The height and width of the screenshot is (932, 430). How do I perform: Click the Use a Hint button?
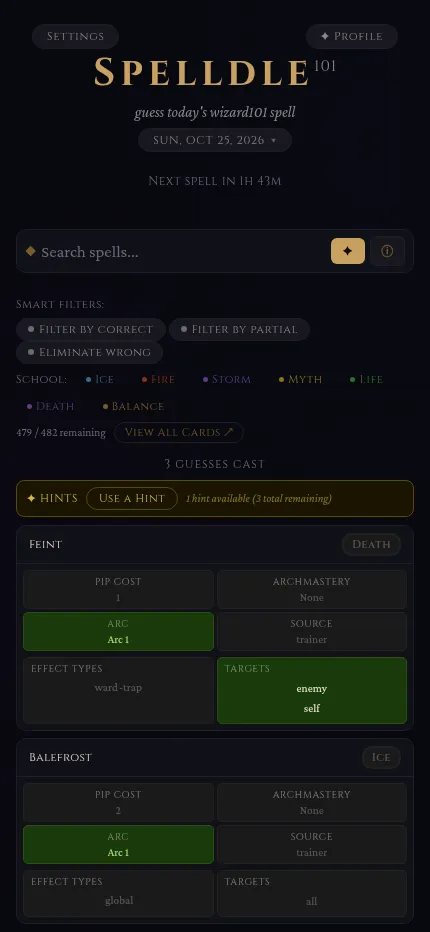click(x=132, y=498)
